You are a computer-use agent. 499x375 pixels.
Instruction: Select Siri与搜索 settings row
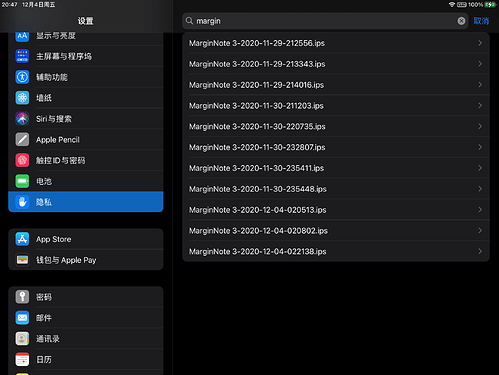pos(86,119)
